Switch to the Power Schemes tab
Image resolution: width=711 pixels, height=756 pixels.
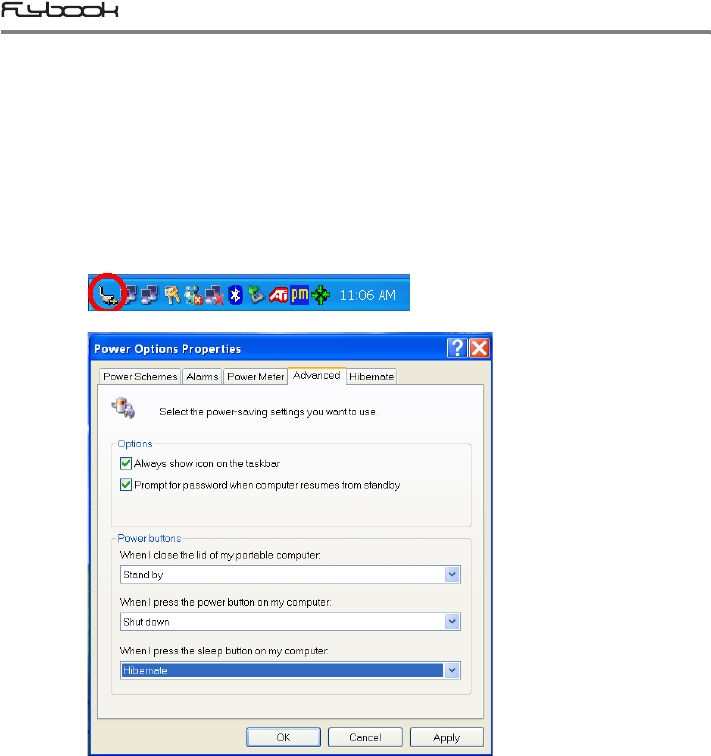140,377
